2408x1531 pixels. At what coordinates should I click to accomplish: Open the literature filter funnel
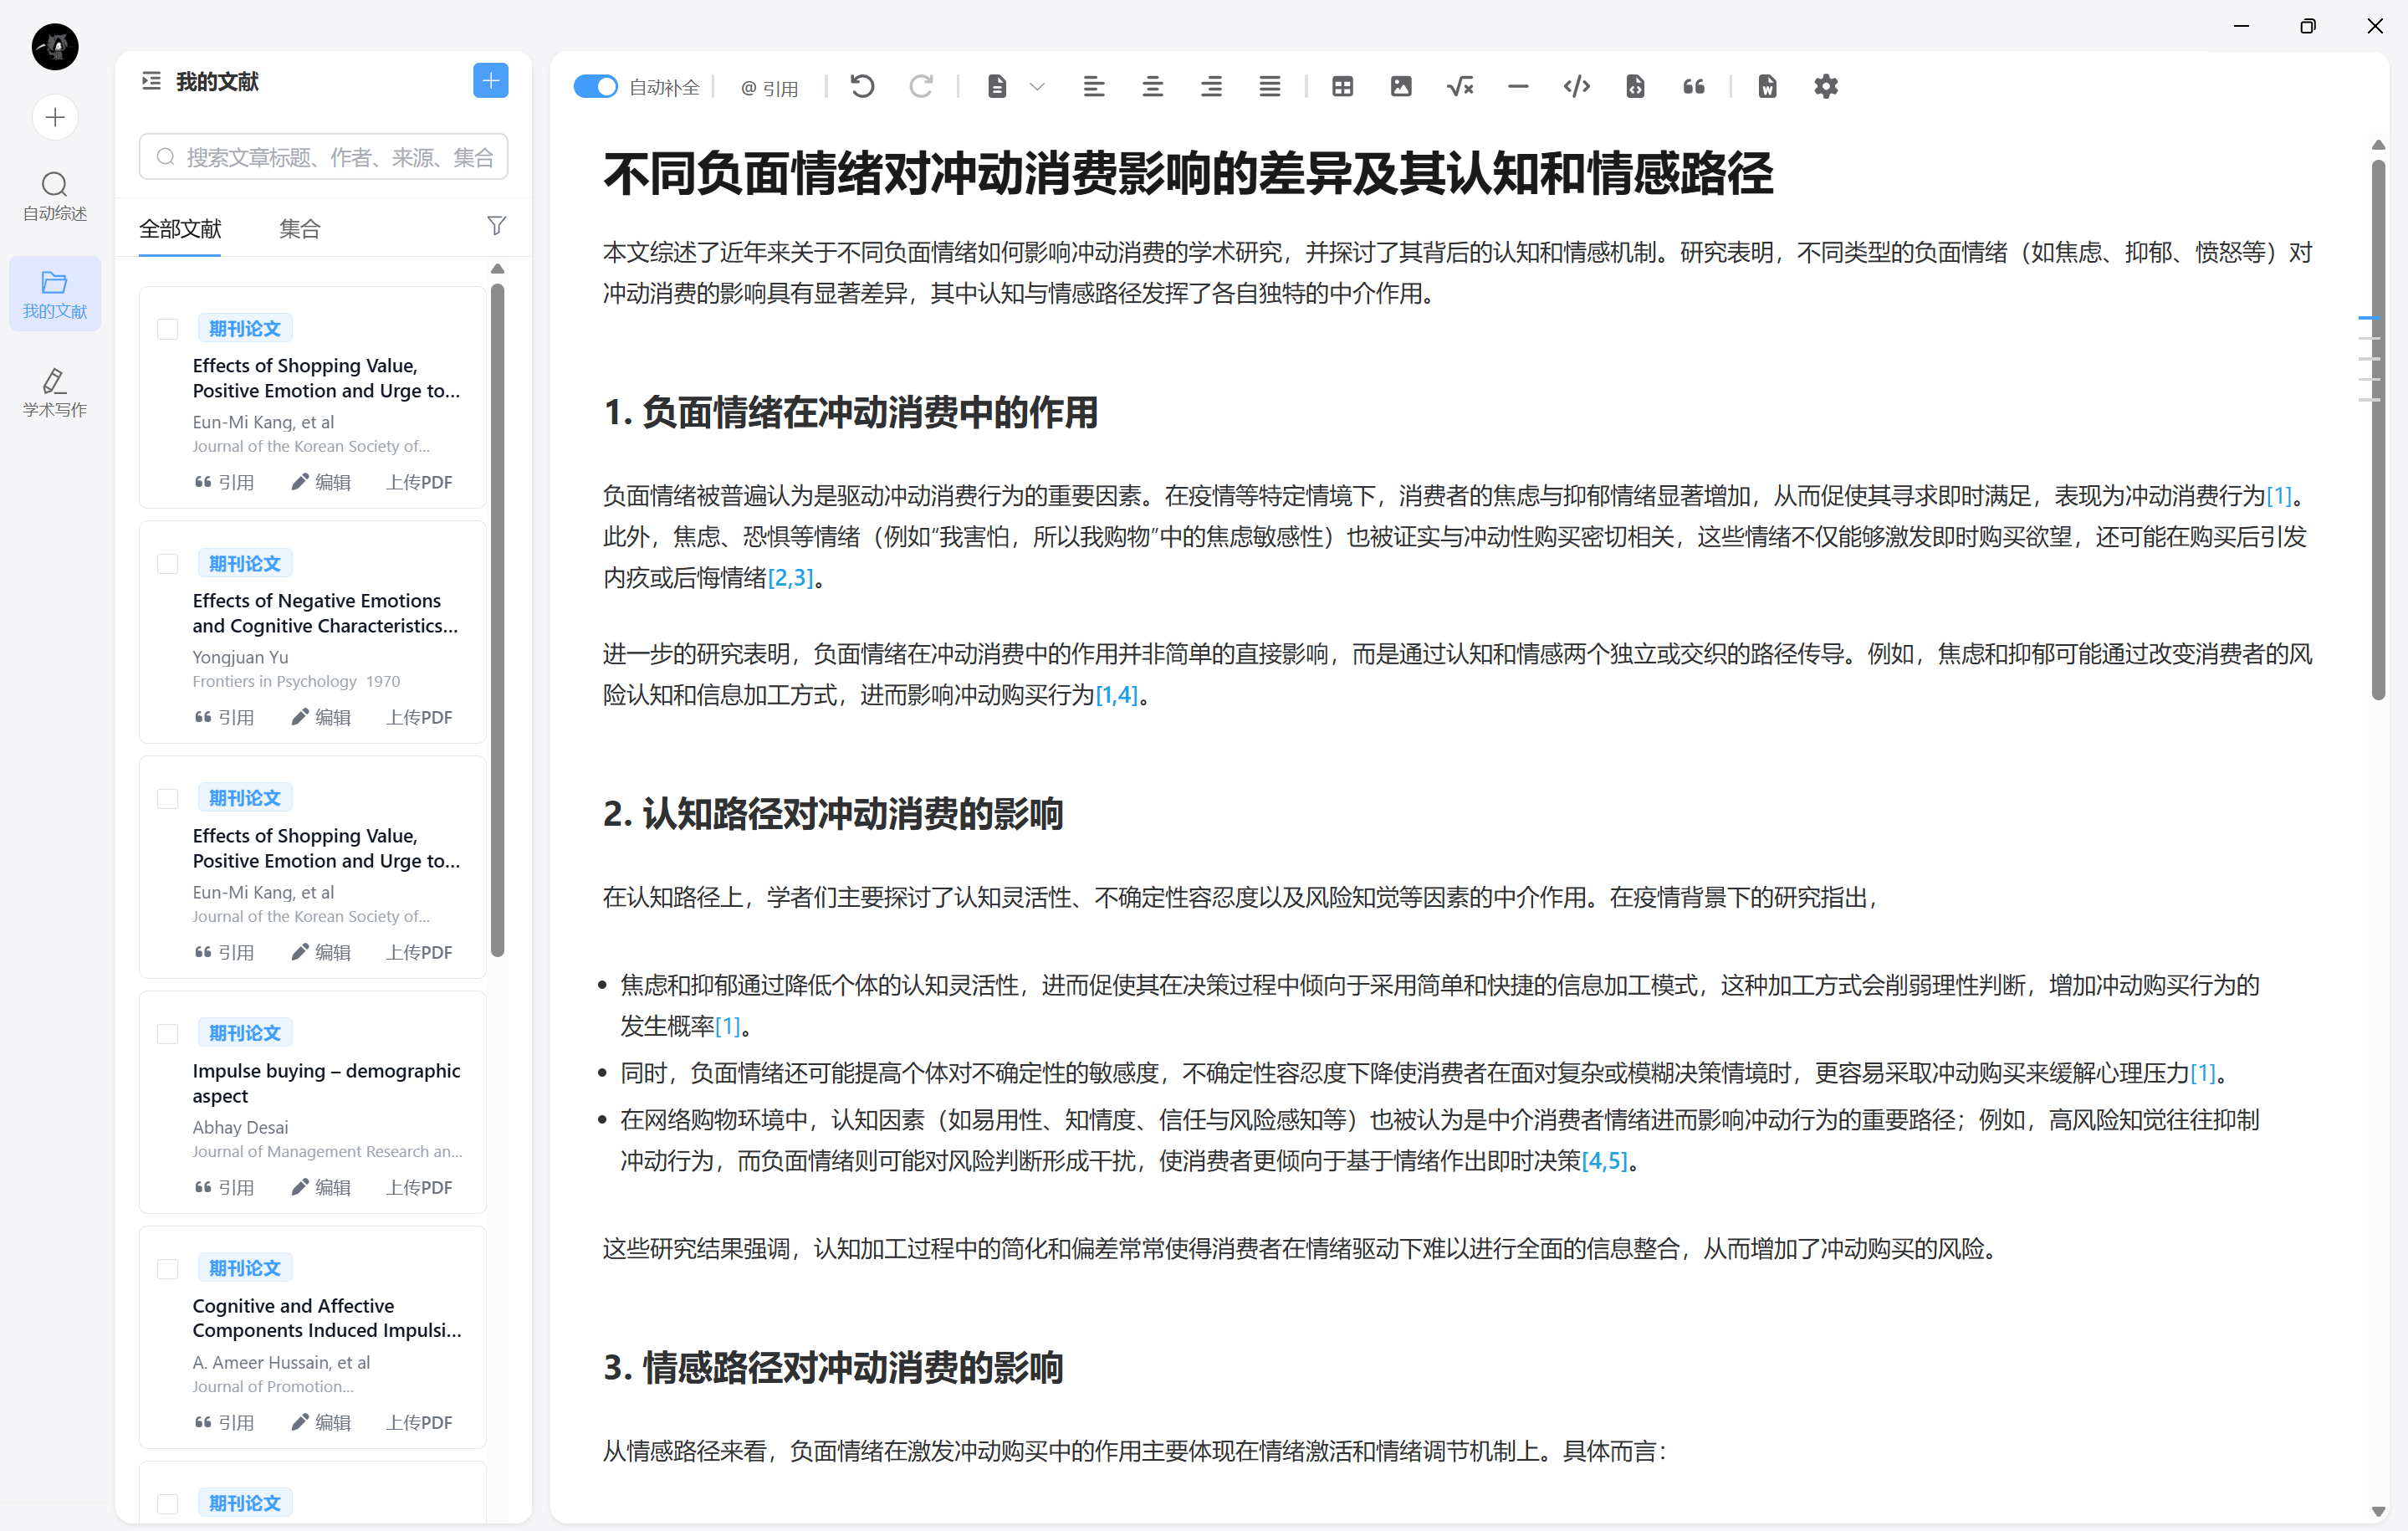[496, 226]
